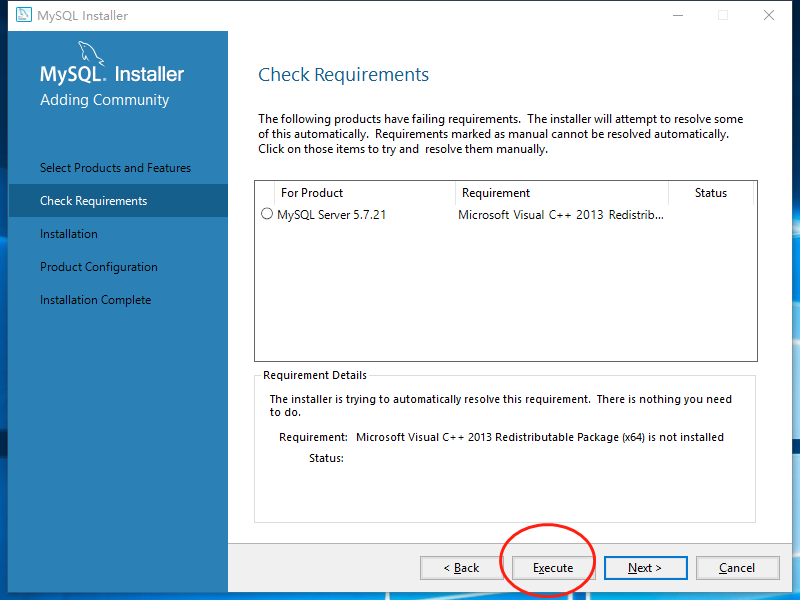Open the Installation Complete step

(x=95, y=300)
